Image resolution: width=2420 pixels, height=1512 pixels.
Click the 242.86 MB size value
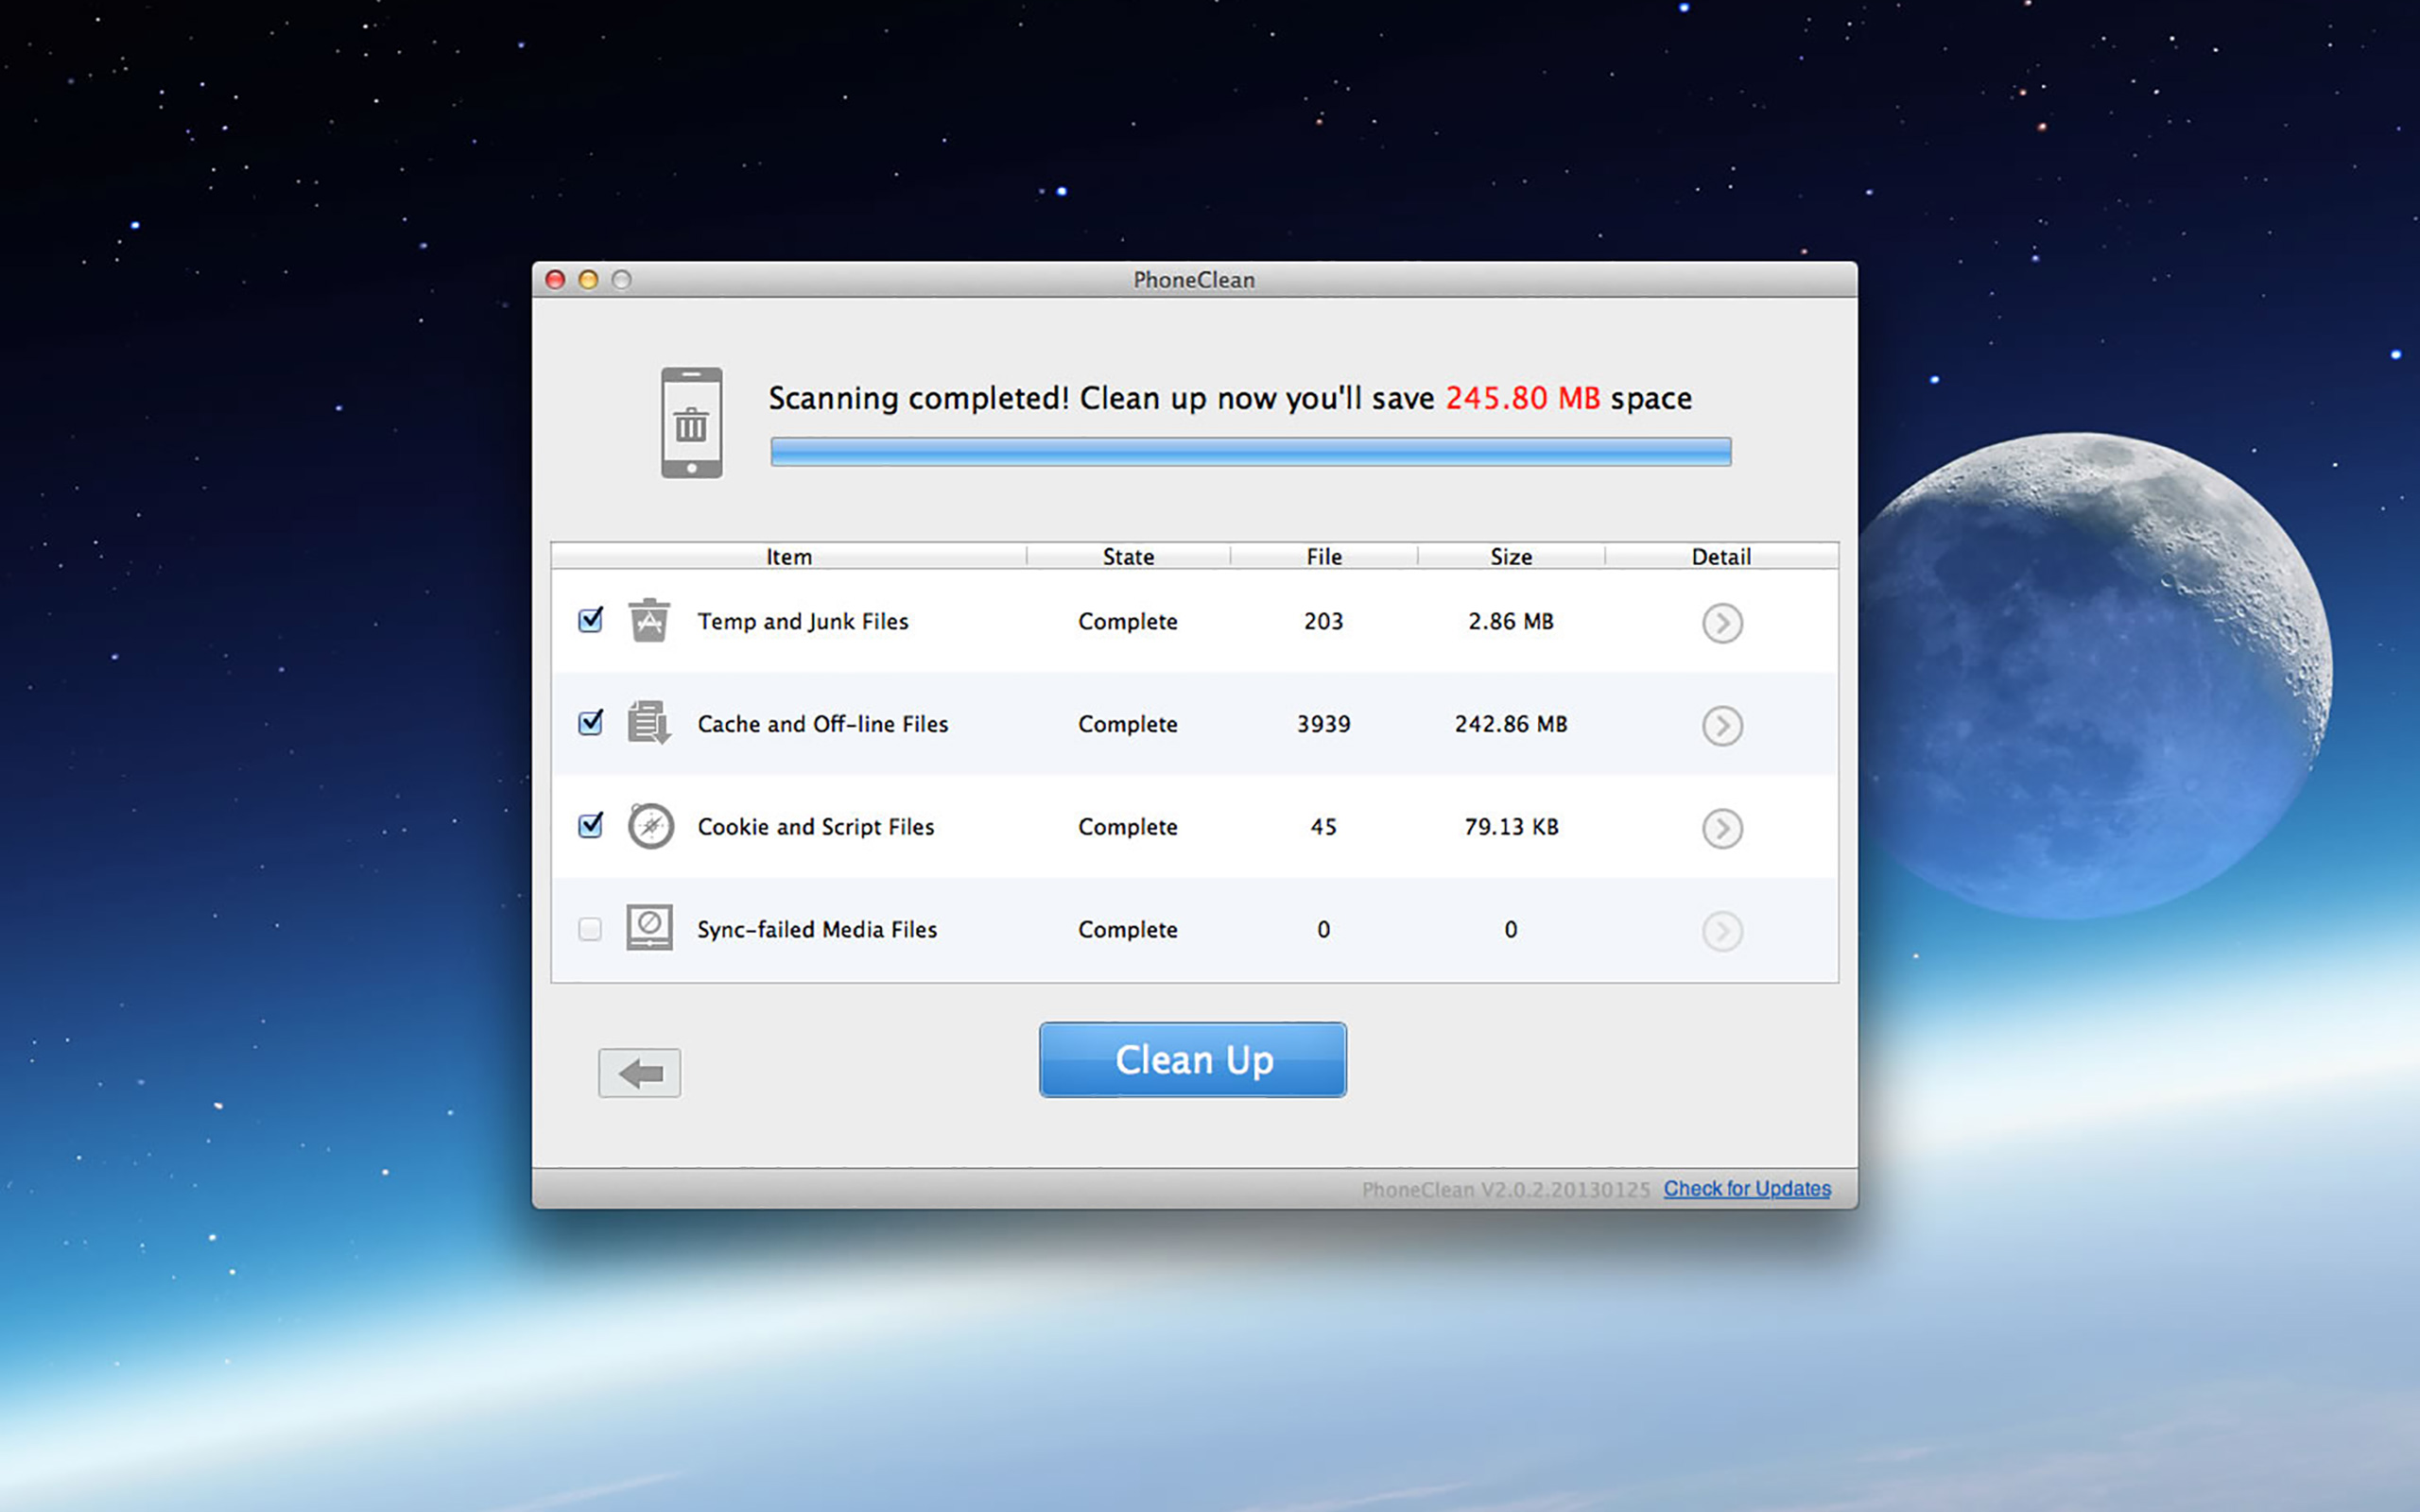pyautogui.click(x=1511, y=724)
